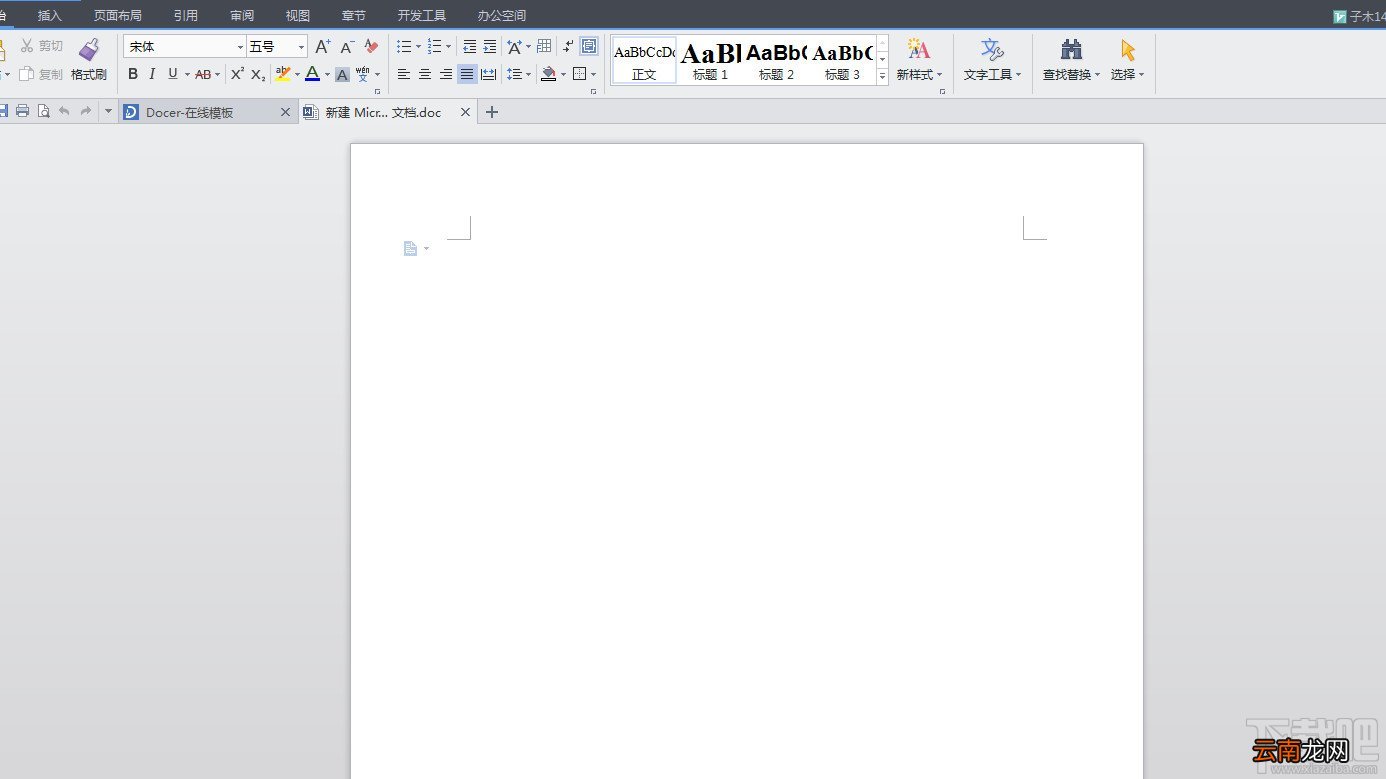Click the print icon in quick access bar

point(22,111)
